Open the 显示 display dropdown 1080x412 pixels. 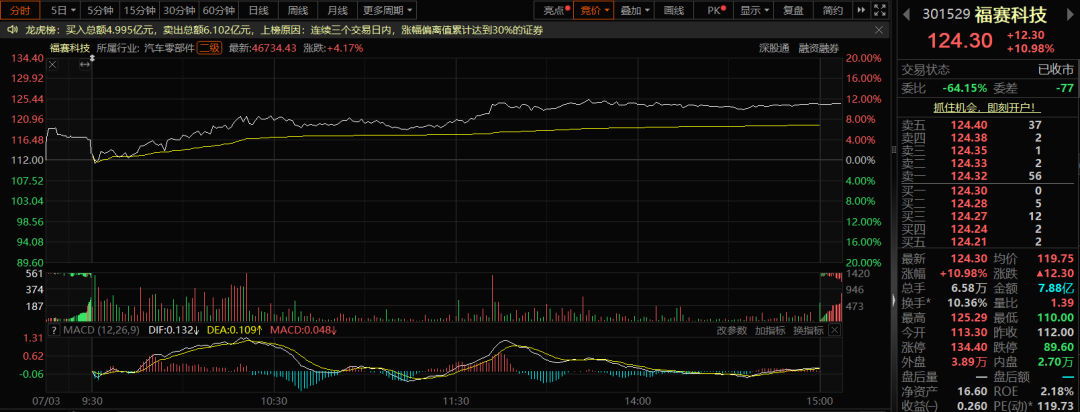click(x=753, y=10)
